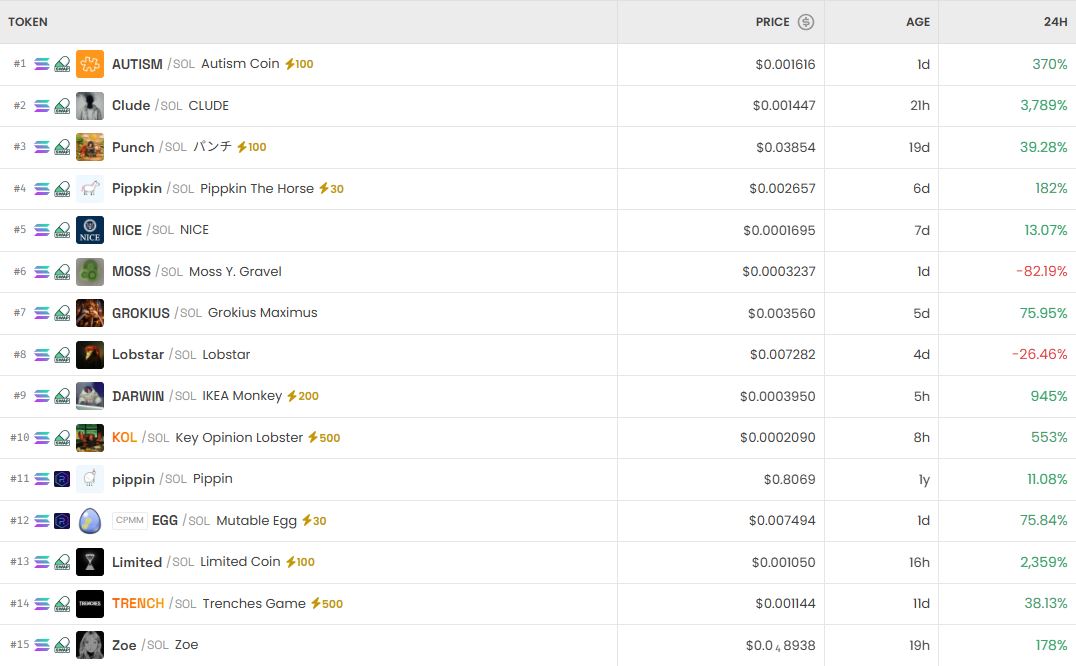Click the boost 200 lightning badge on DARWIN

coord(303,396)
